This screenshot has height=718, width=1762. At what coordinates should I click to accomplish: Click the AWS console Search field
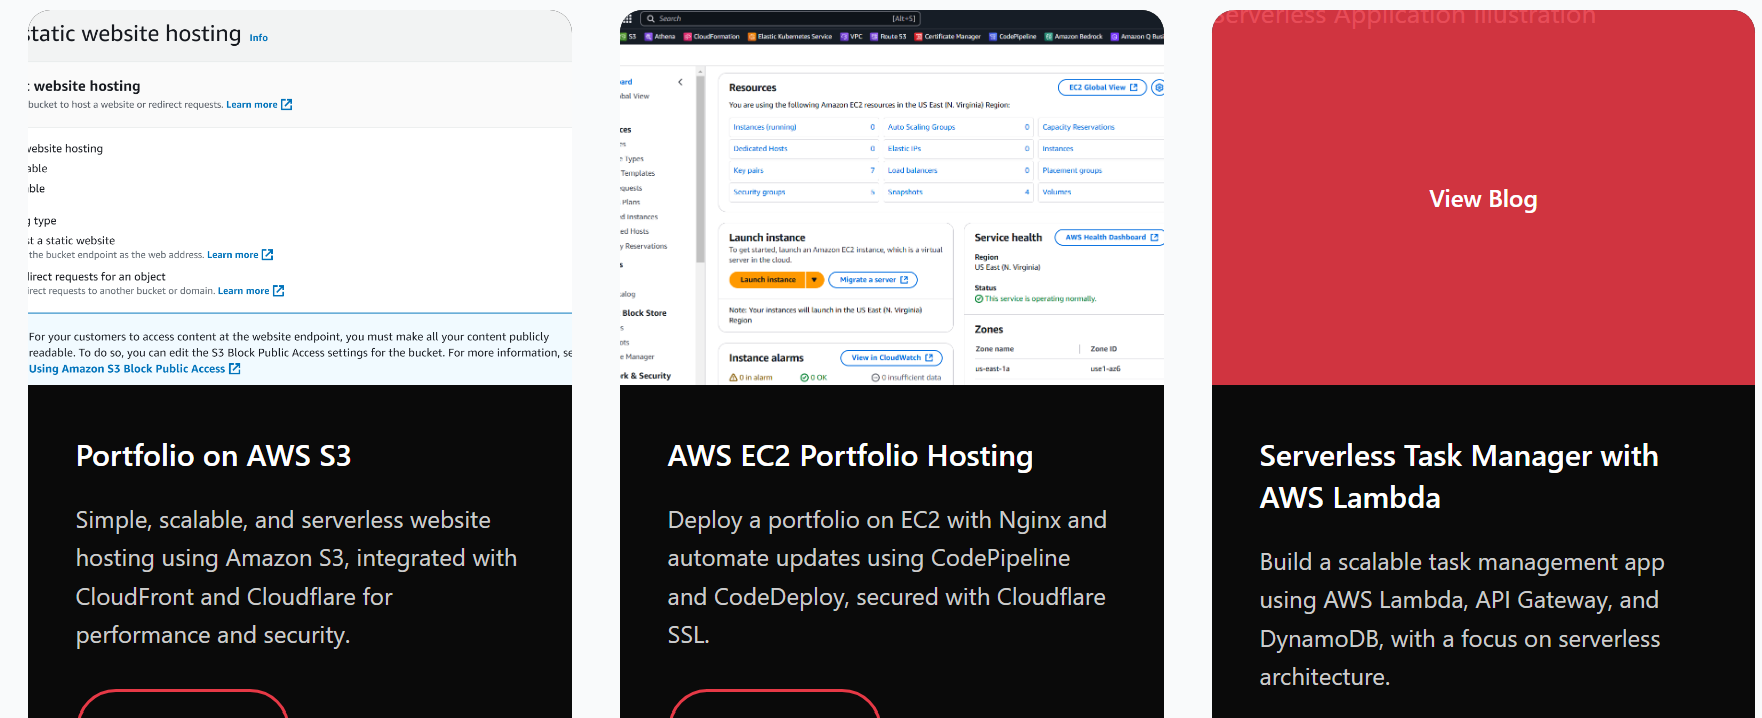coord(780,18)
